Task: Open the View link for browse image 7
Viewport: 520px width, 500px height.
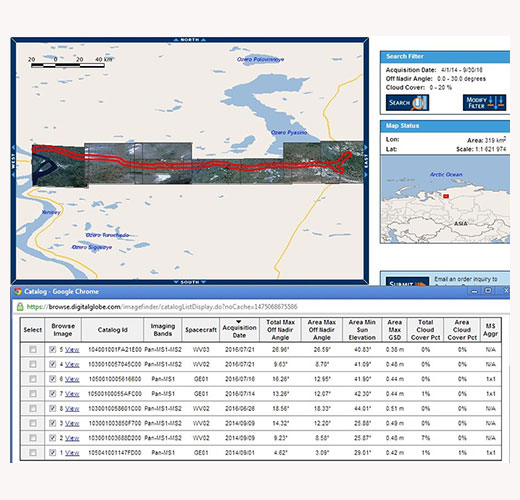Action: (x=72, y=394)
